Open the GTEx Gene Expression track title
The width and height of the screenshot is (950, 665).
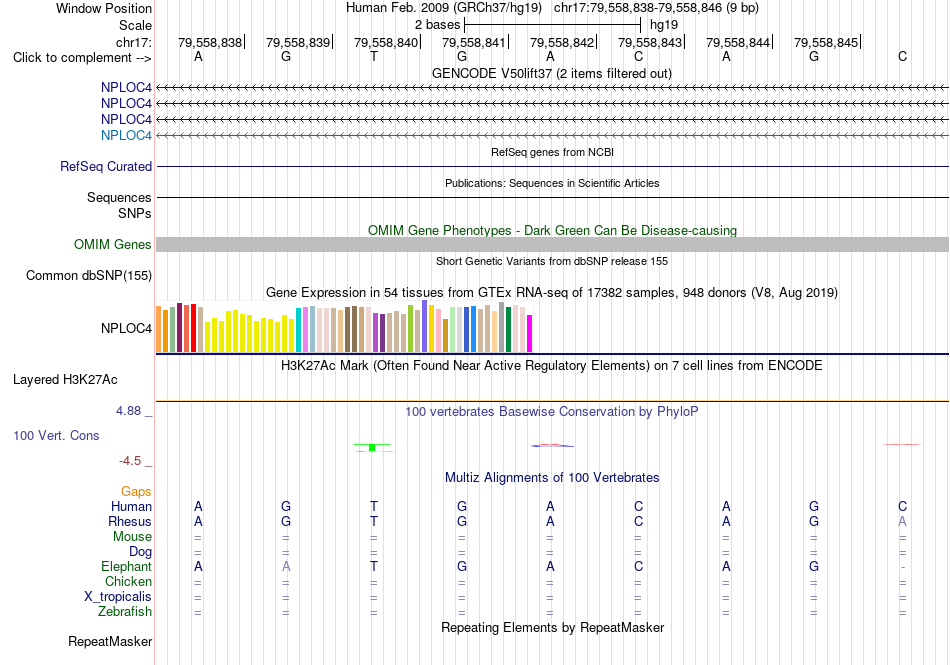click(552, 293)
